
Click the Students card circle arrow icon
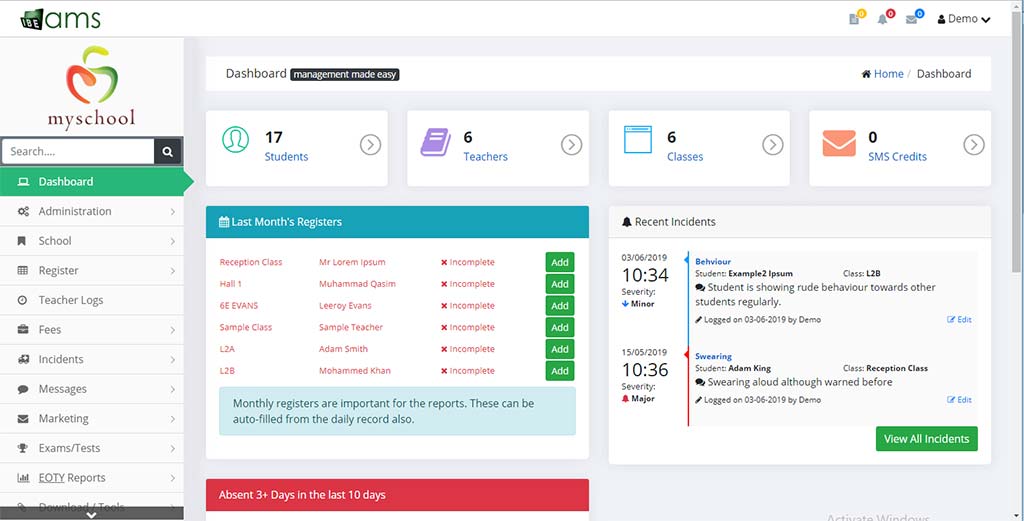tap(370, 146)
